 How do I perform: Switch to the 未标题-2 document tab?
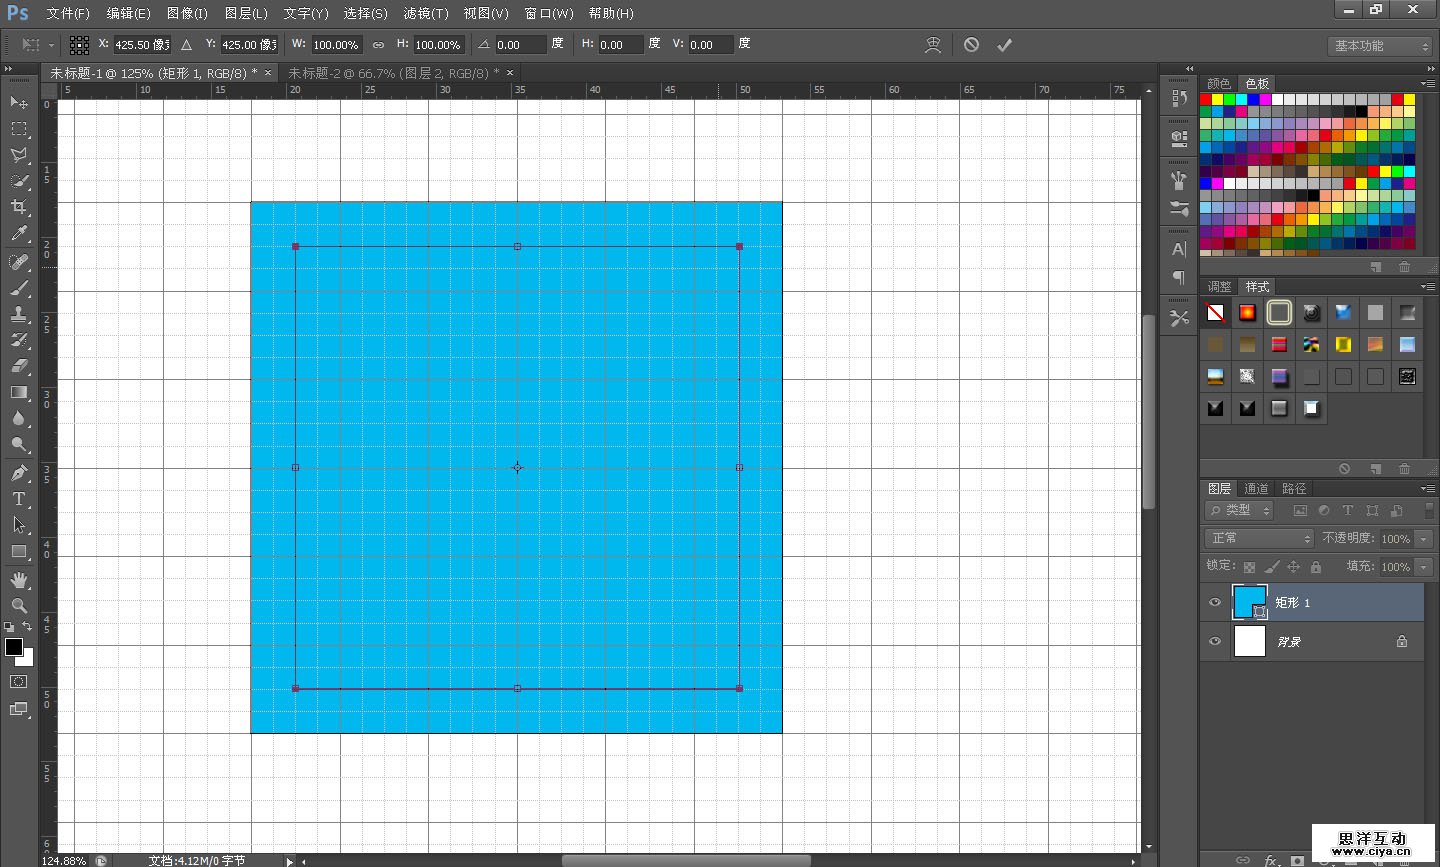pyautogui.click(x=392, y=73)
